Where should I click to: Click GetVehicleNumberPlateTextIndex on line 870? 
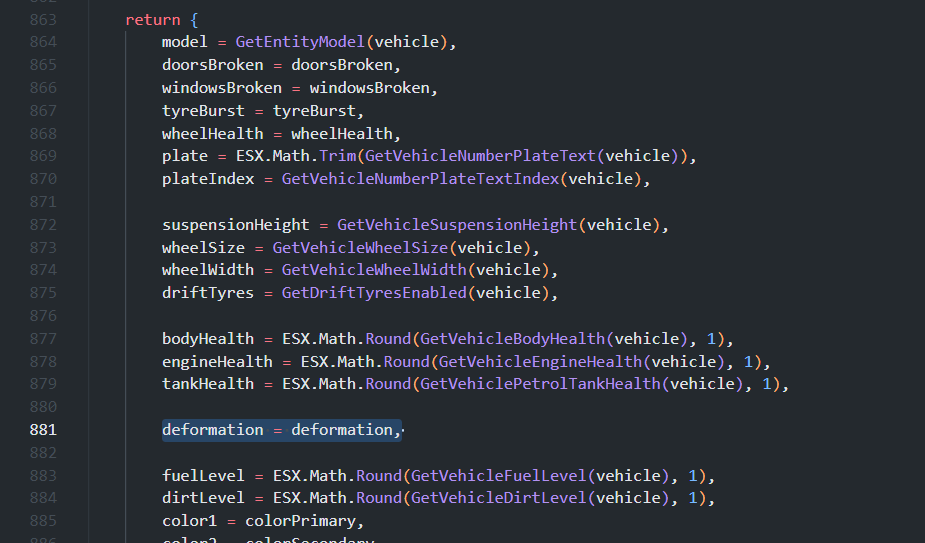[420, 179]
